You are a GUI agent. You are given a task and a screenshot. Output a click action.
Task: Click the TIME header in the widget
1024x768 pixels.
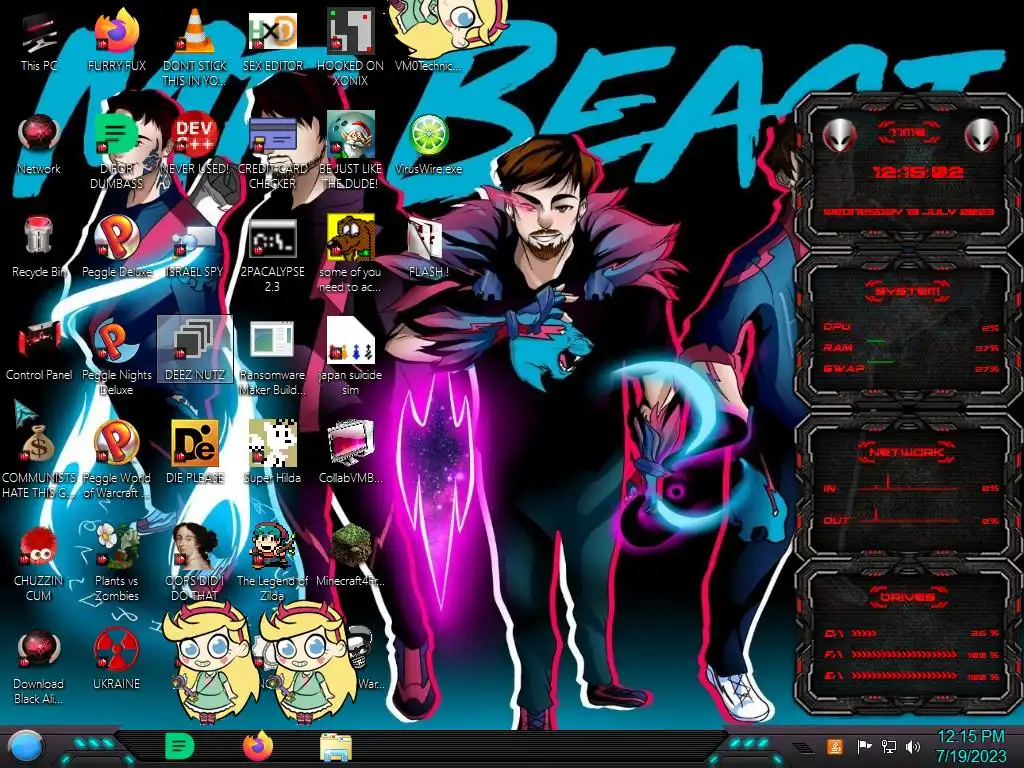[908, 132]
